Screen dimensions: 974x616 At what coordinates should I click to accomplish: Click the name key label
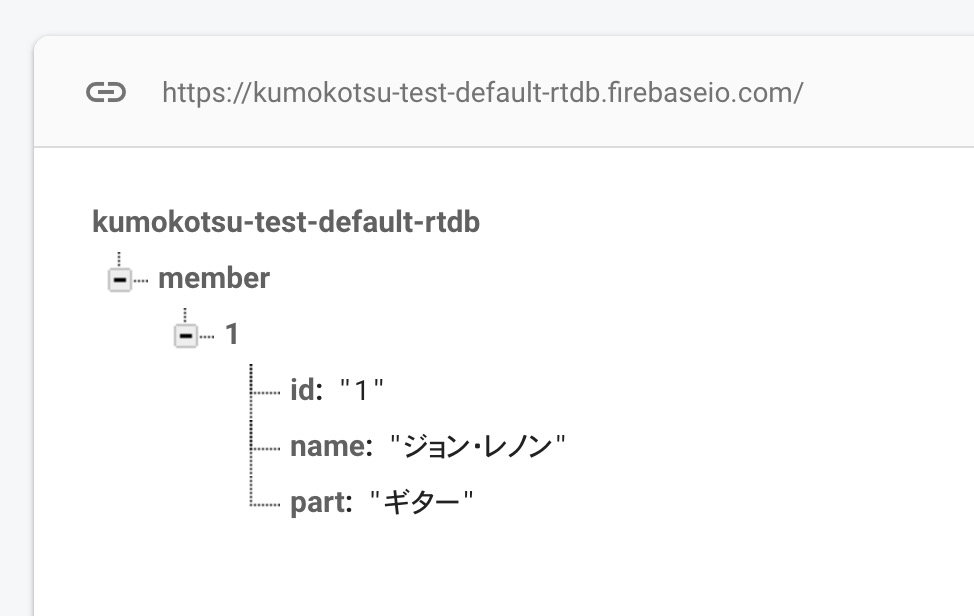point(331,446)
